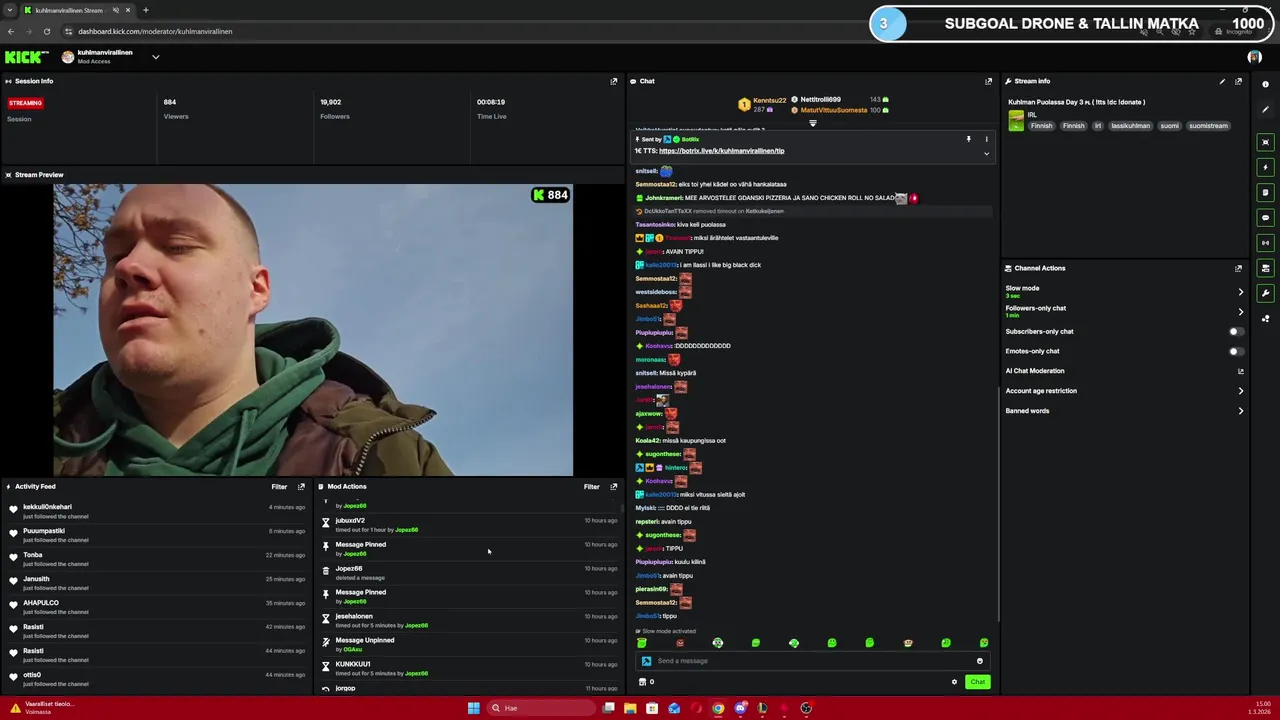Open the browser tab search dropdown
This screenshot has height=720, width=1280.
[x=10, y=10]
